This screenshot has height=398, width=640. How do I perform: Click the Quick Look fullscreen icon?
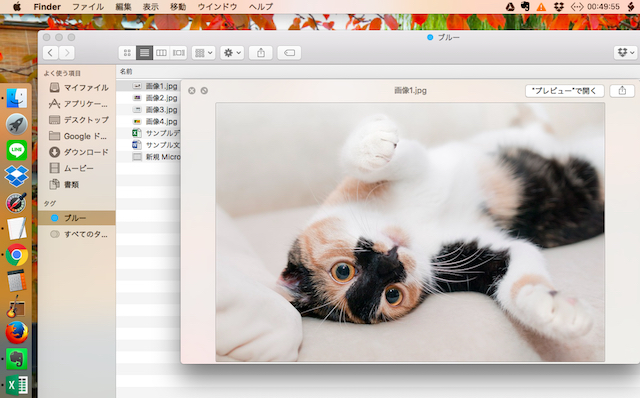tap(204, 91)
